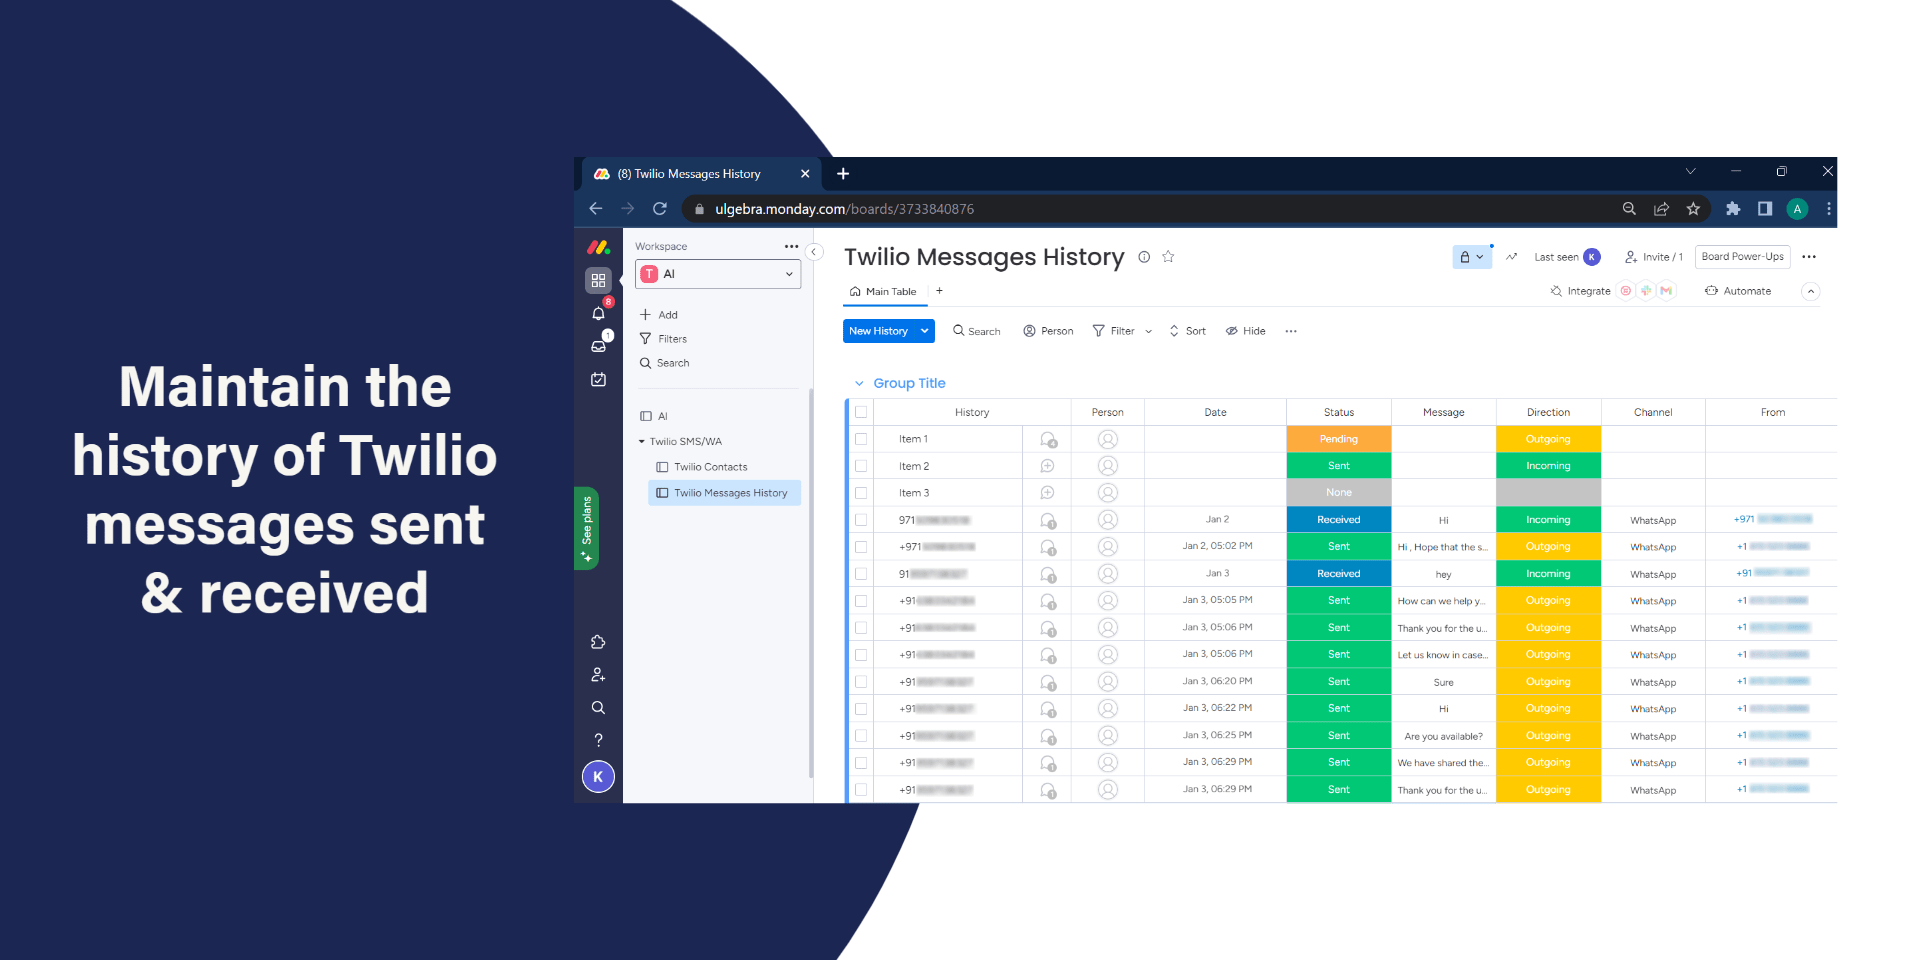Open the inbox tray icon
This screenshot has height=960, width=1920.
point(598,346)
